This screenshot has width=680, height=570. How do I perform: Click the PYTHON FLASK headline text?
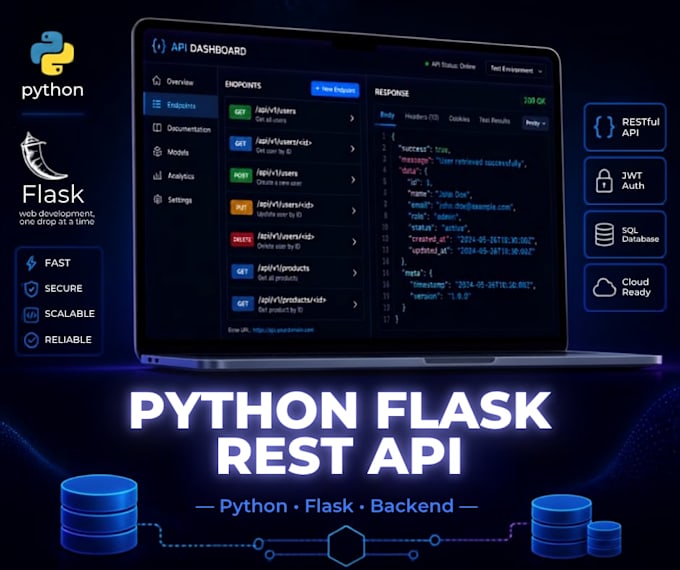click(x=340, y=410)
